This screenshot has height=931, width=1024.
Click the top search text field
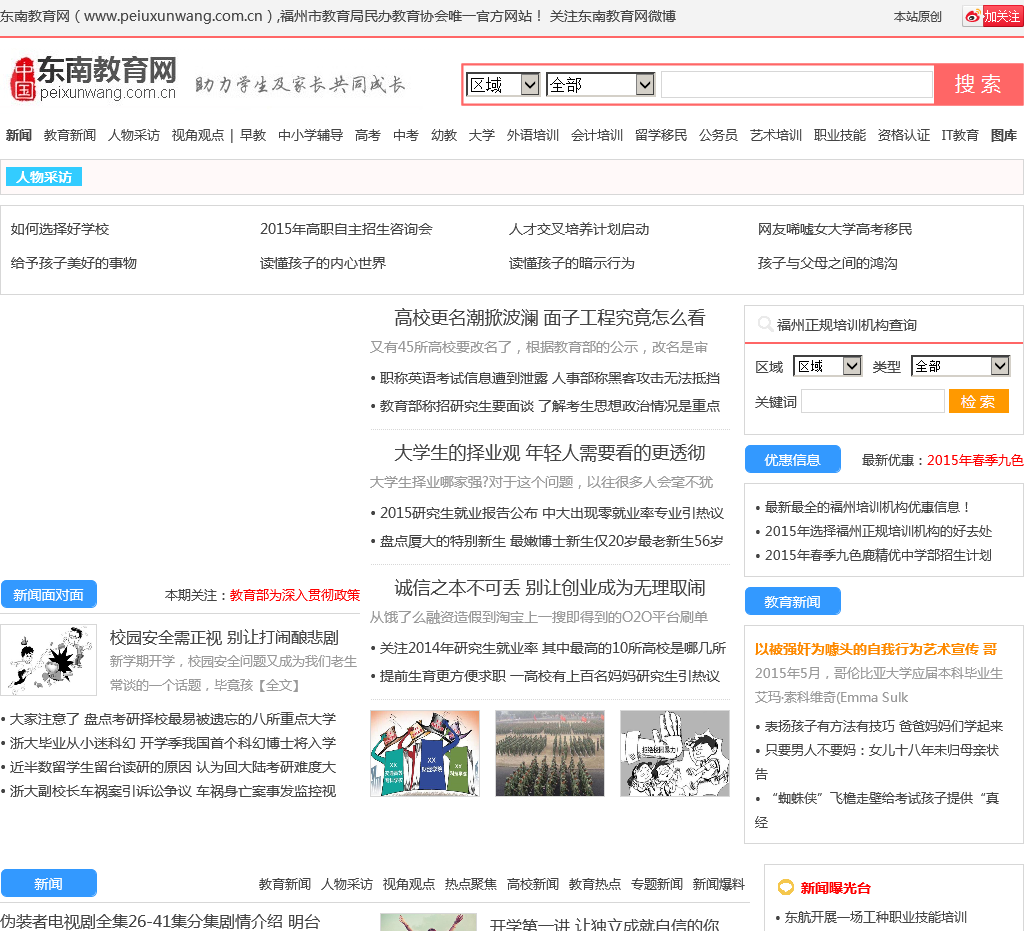(797, 84)
